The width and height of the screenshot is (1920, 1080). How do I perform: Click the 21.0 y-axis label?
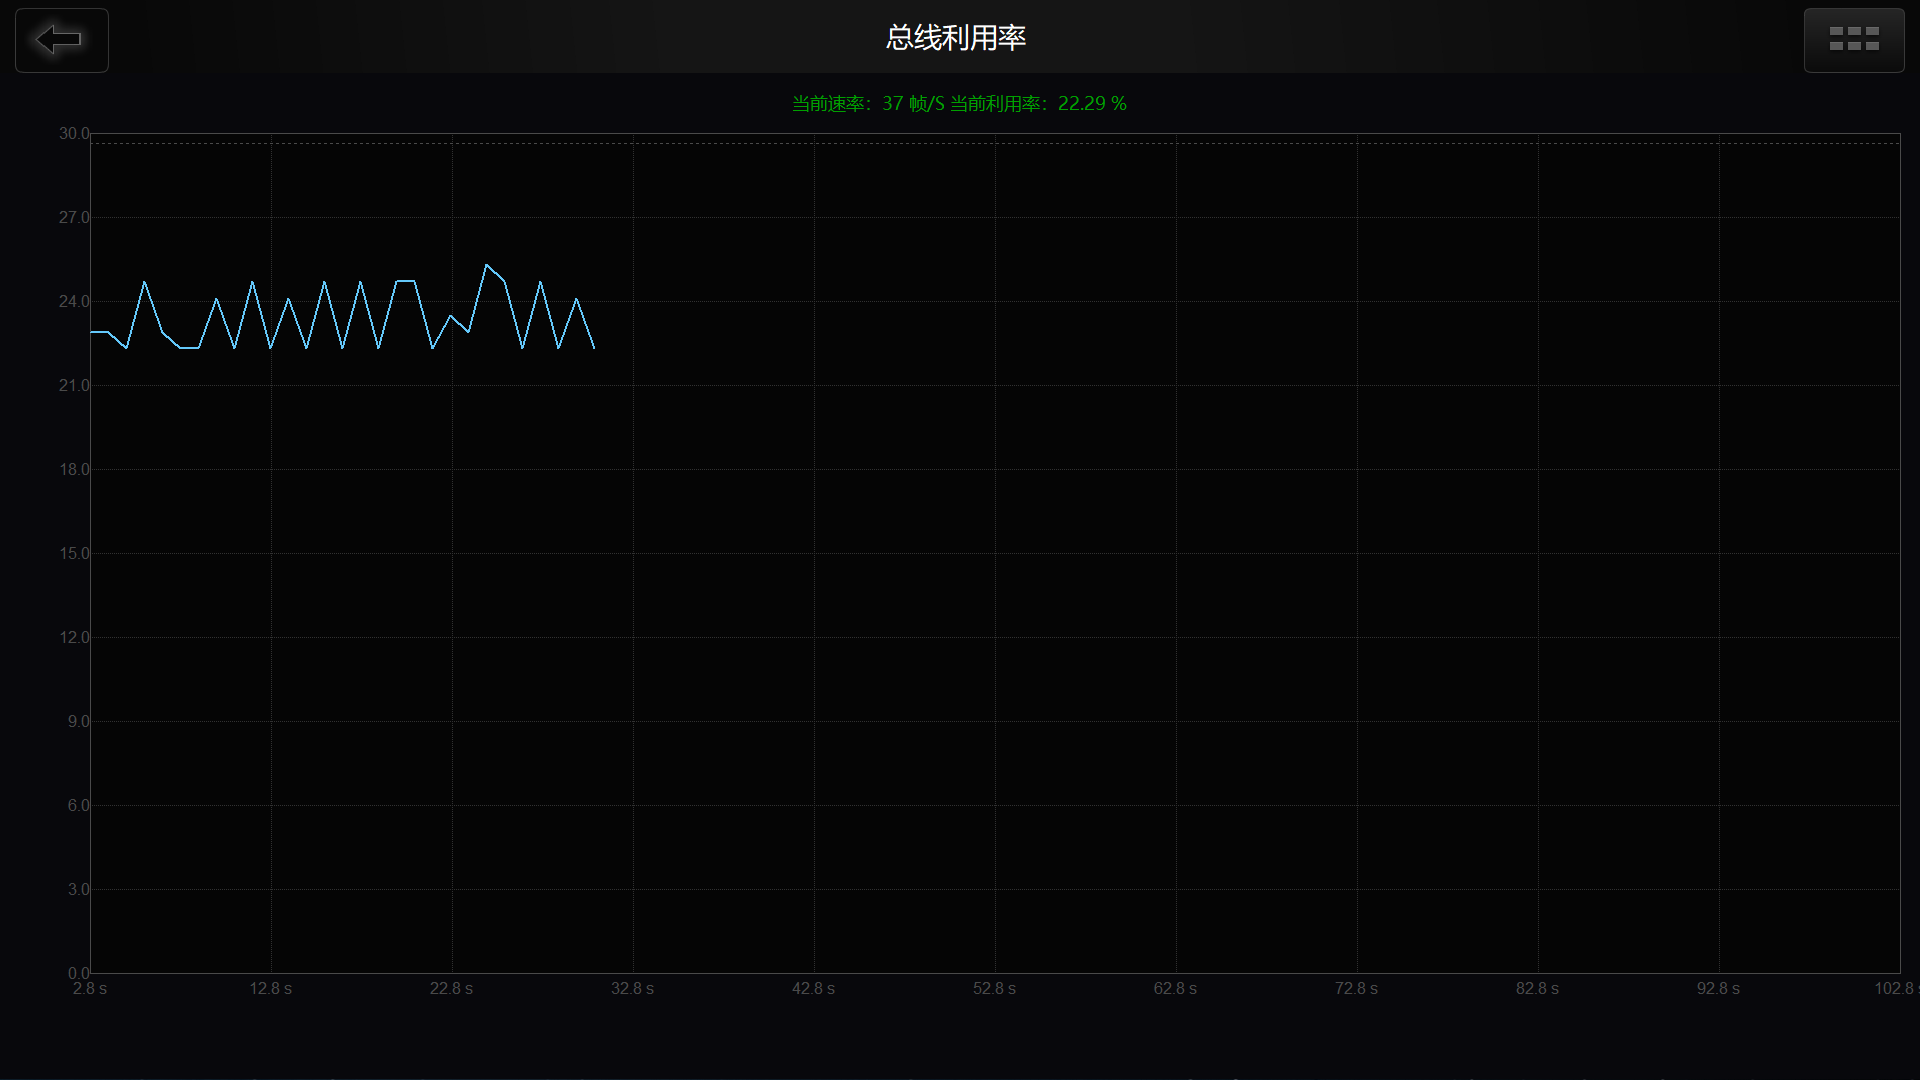[74, 385]
